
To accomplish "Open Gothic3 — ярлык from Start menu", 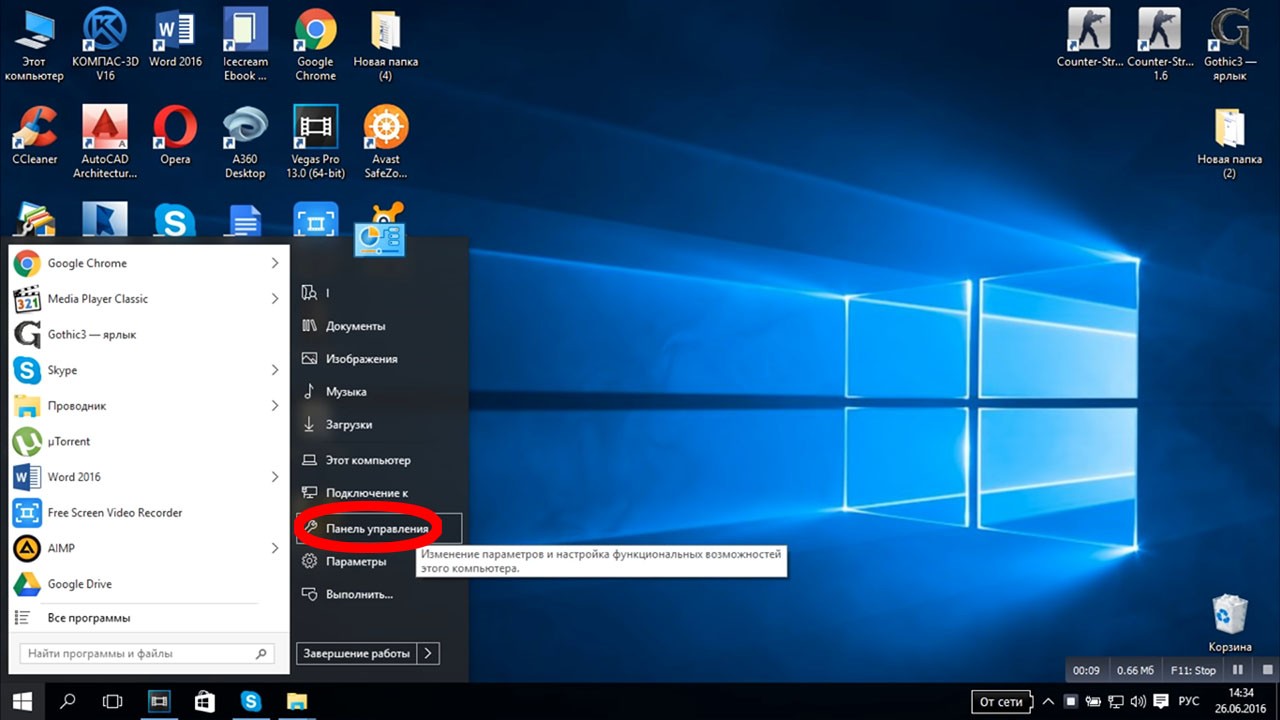I will (149, 335).
